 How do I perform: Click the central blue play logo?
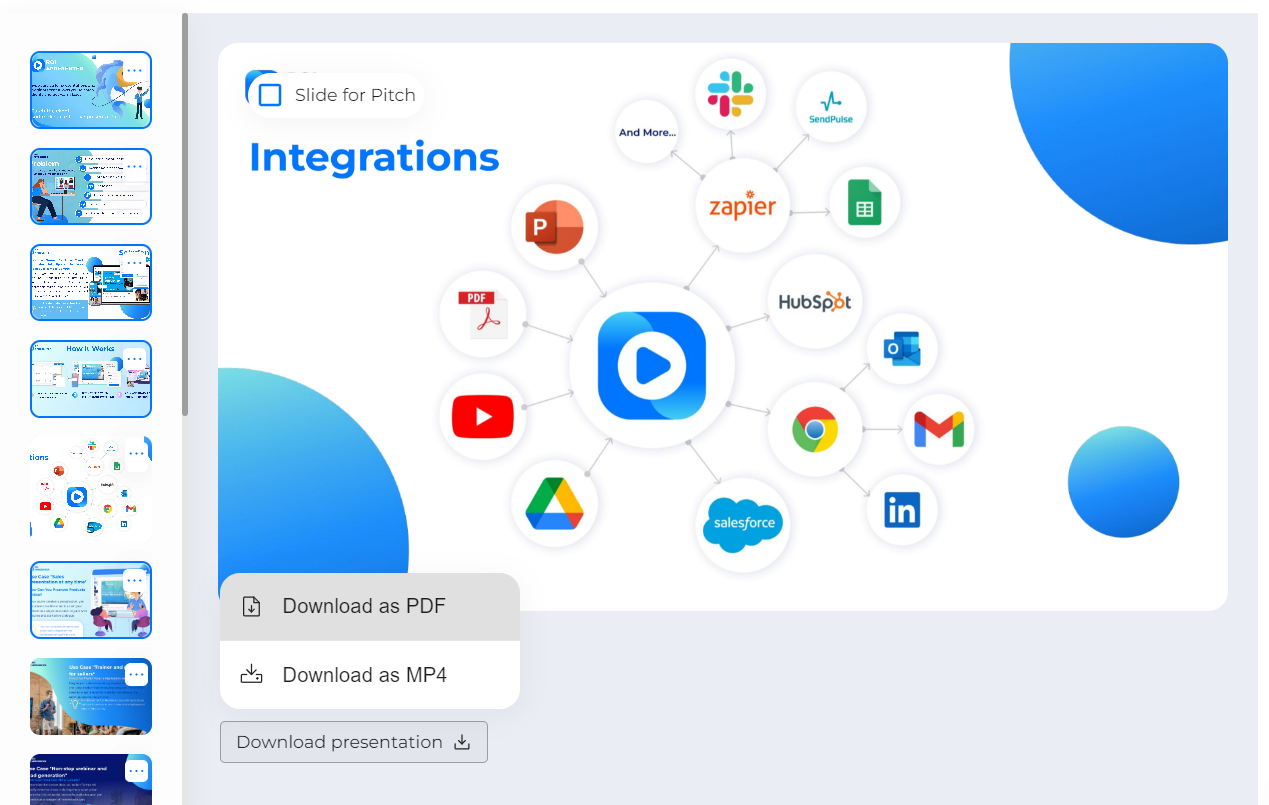pyautogui.click(x=652, y=366)
